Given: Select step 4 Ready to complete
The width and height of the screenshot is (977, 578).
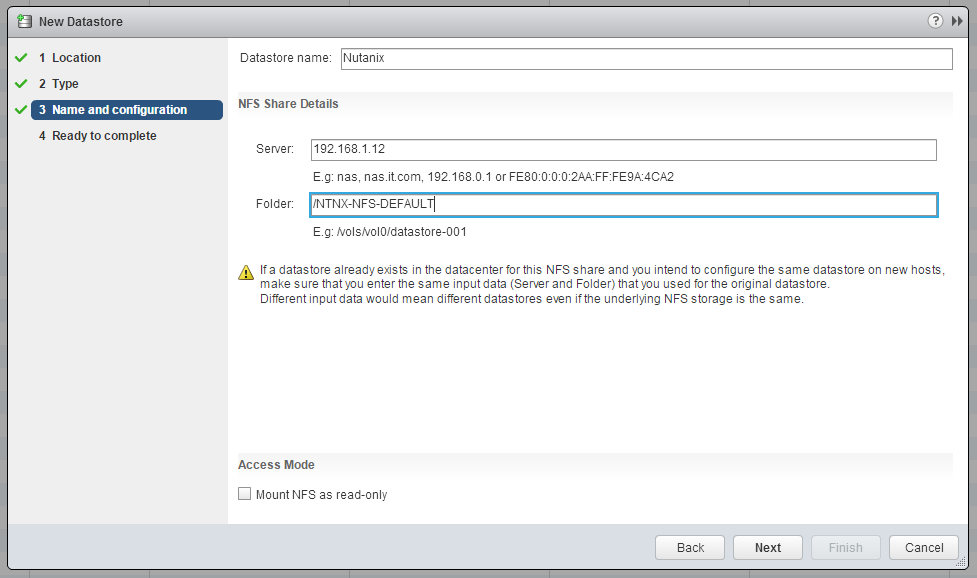Looking at the screenshot, I should [x=104, y=136].
